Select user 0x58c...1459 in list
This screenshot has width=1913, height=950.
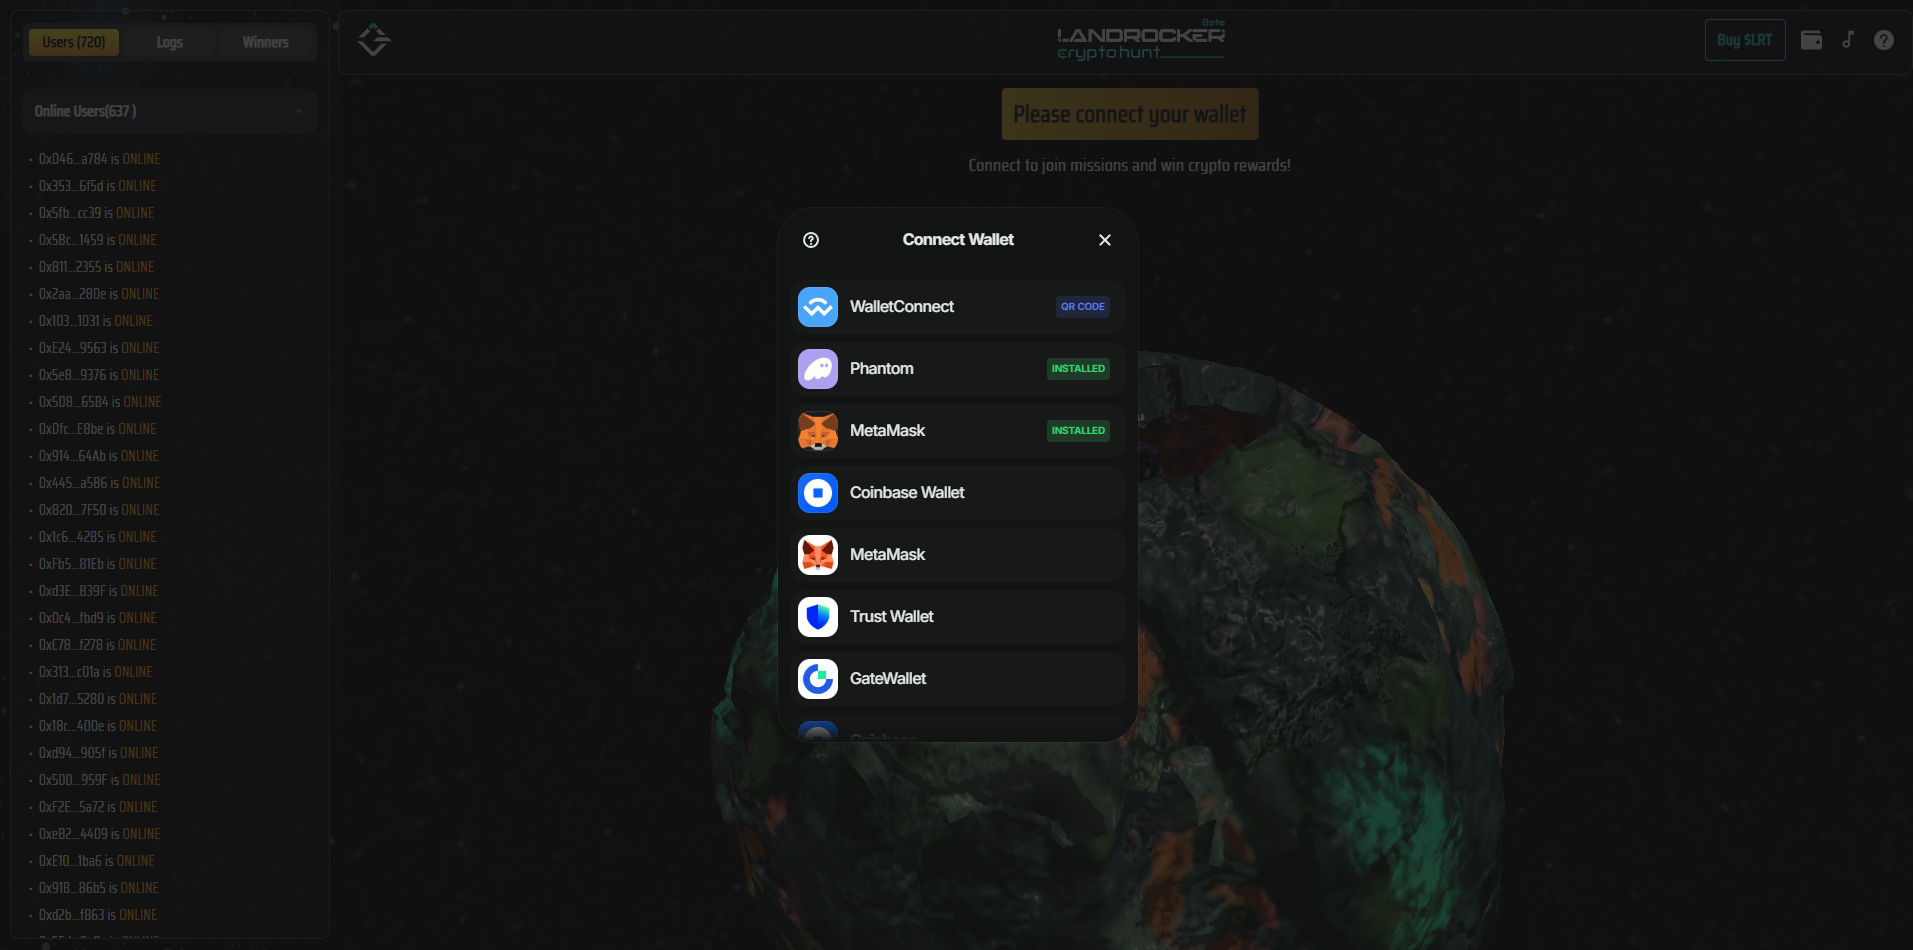pos(97,240)
